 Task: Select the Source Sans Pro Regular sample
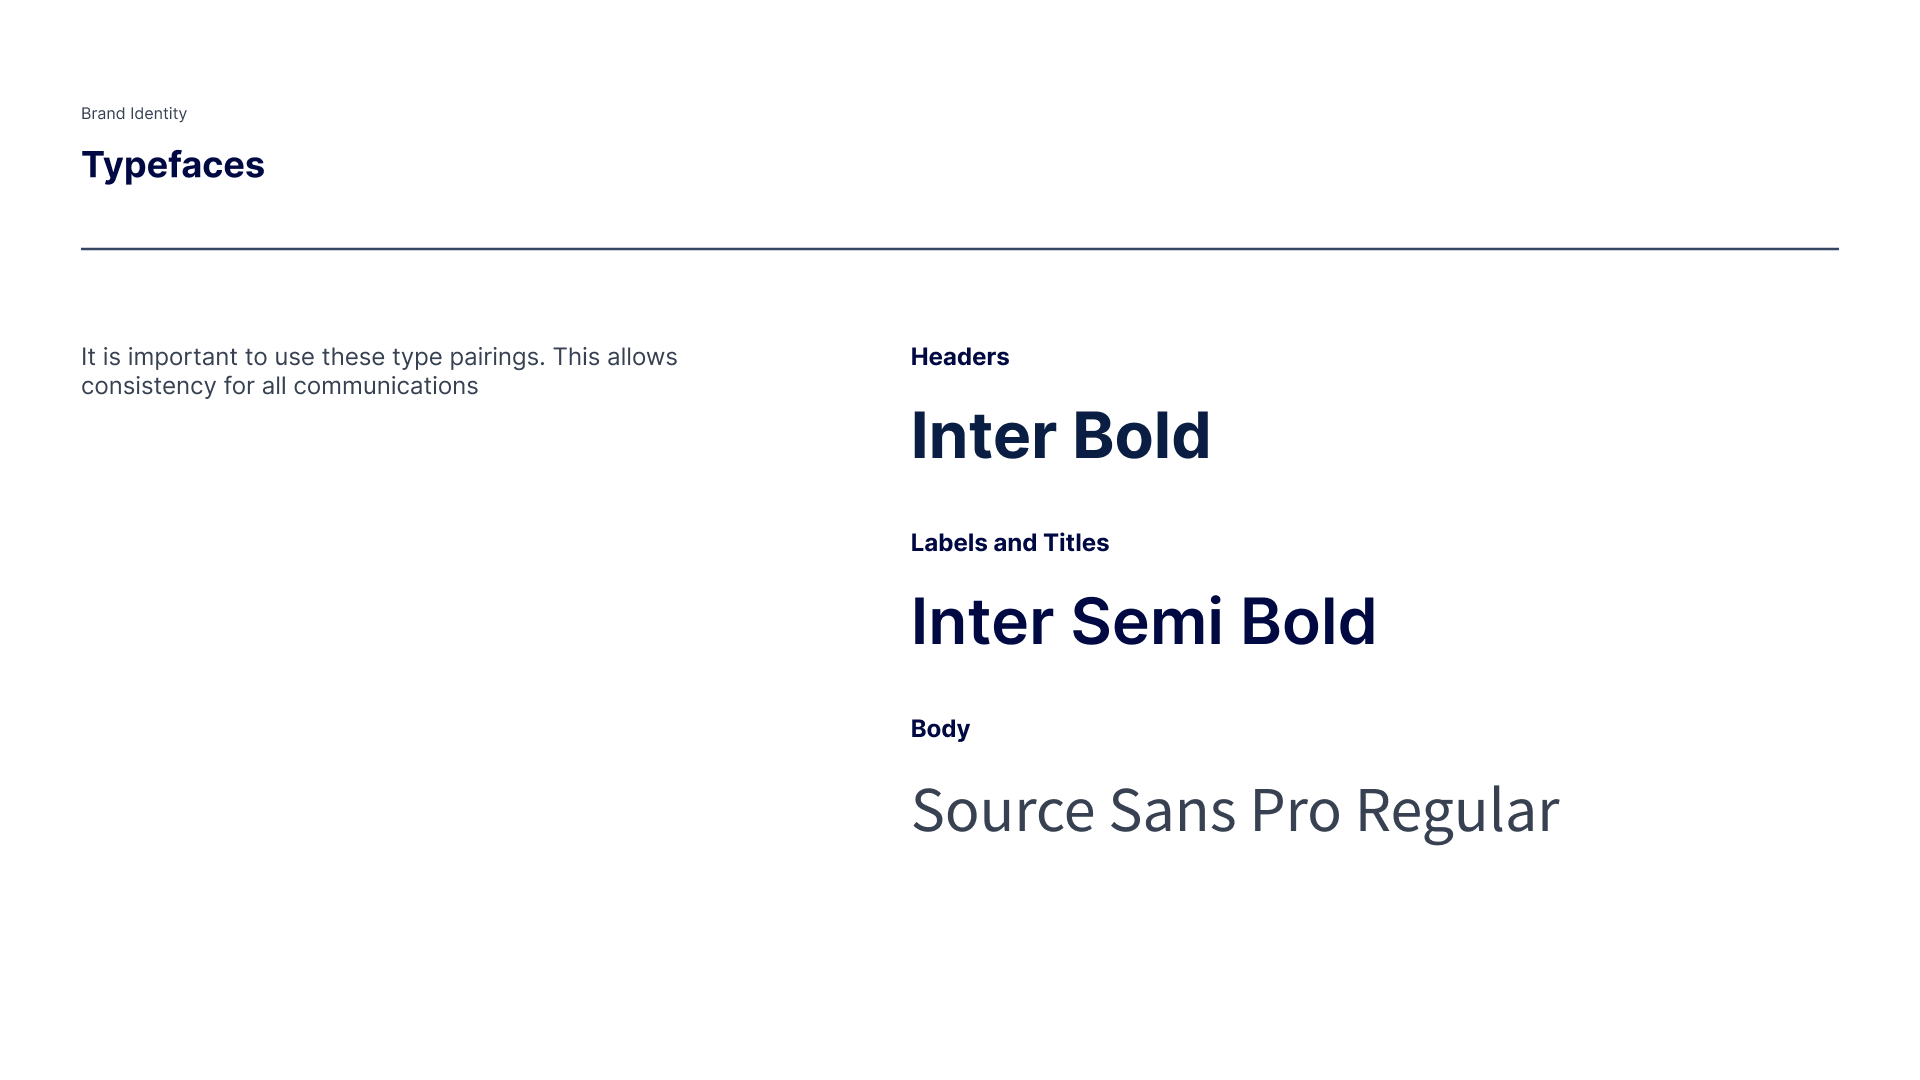click(x=1235, y=811)
